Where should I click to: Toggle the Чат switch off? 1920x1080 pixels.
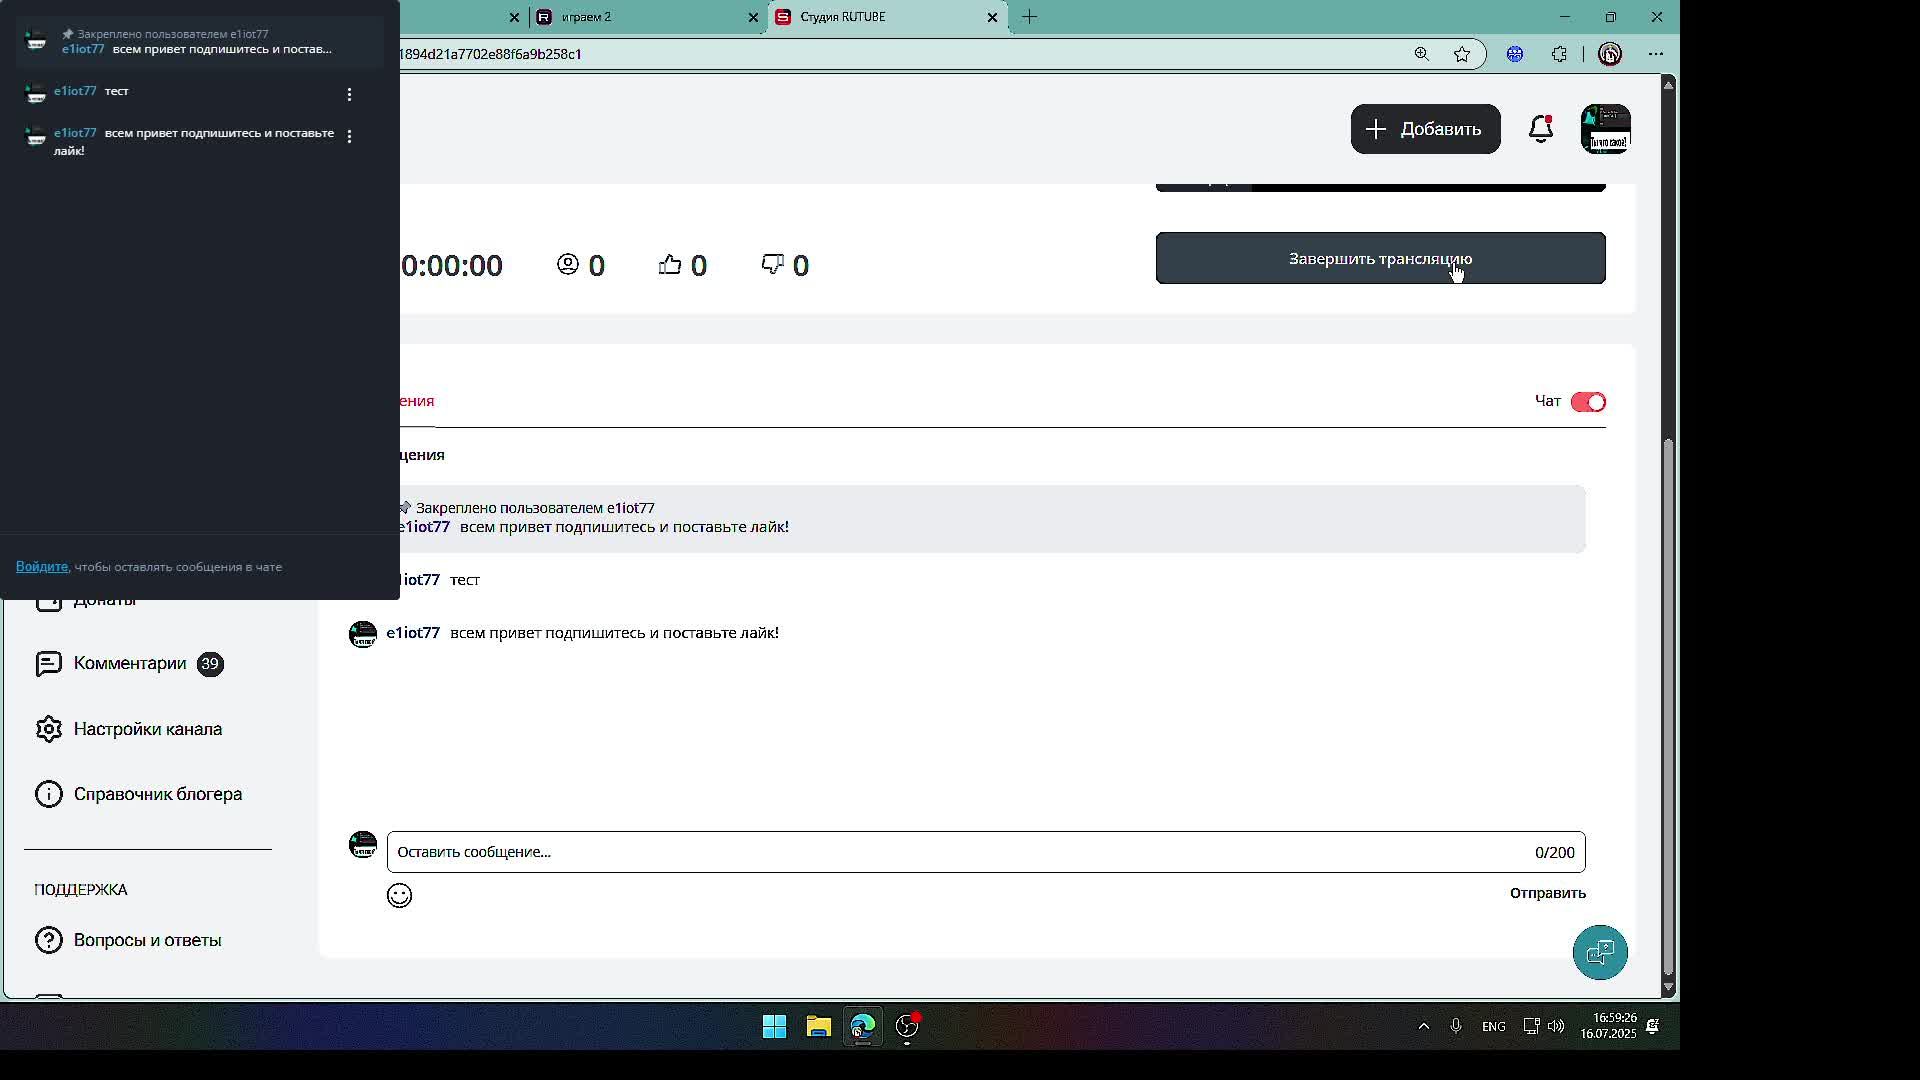(x=1587, y=402)
